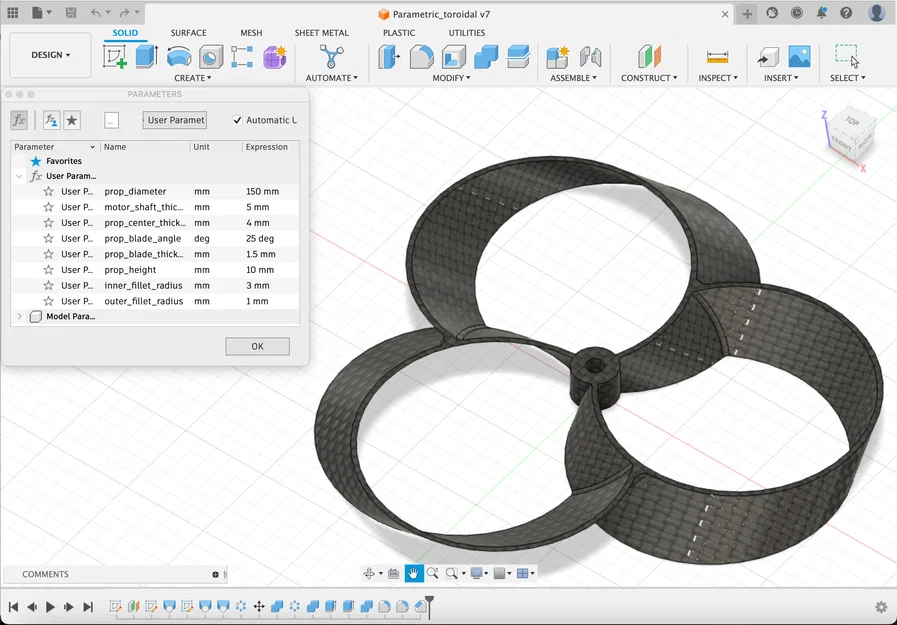The image size is (897, 625).
Task: Select the Create Sketch tool
Action: [x=113, y=57]
